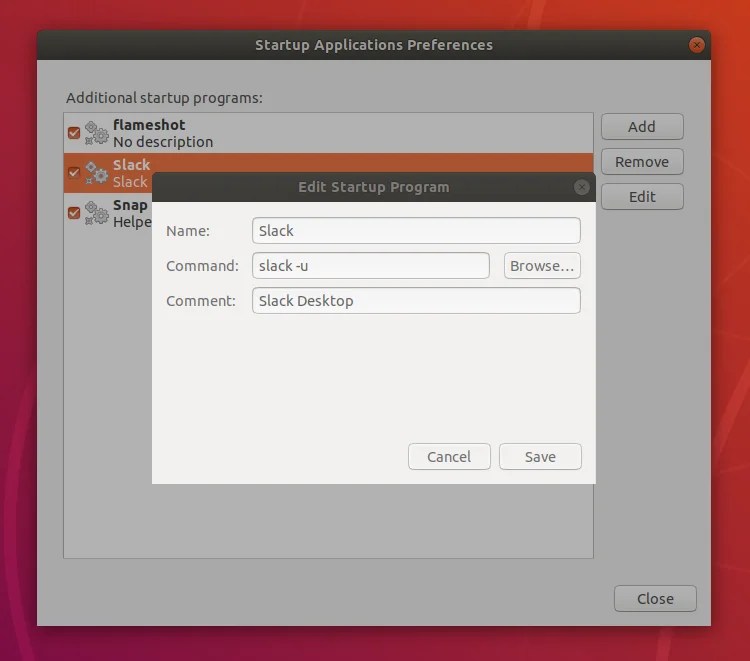Screen dimensions: 750x661
Task: Click the Add button
Action: pos(642,127)
